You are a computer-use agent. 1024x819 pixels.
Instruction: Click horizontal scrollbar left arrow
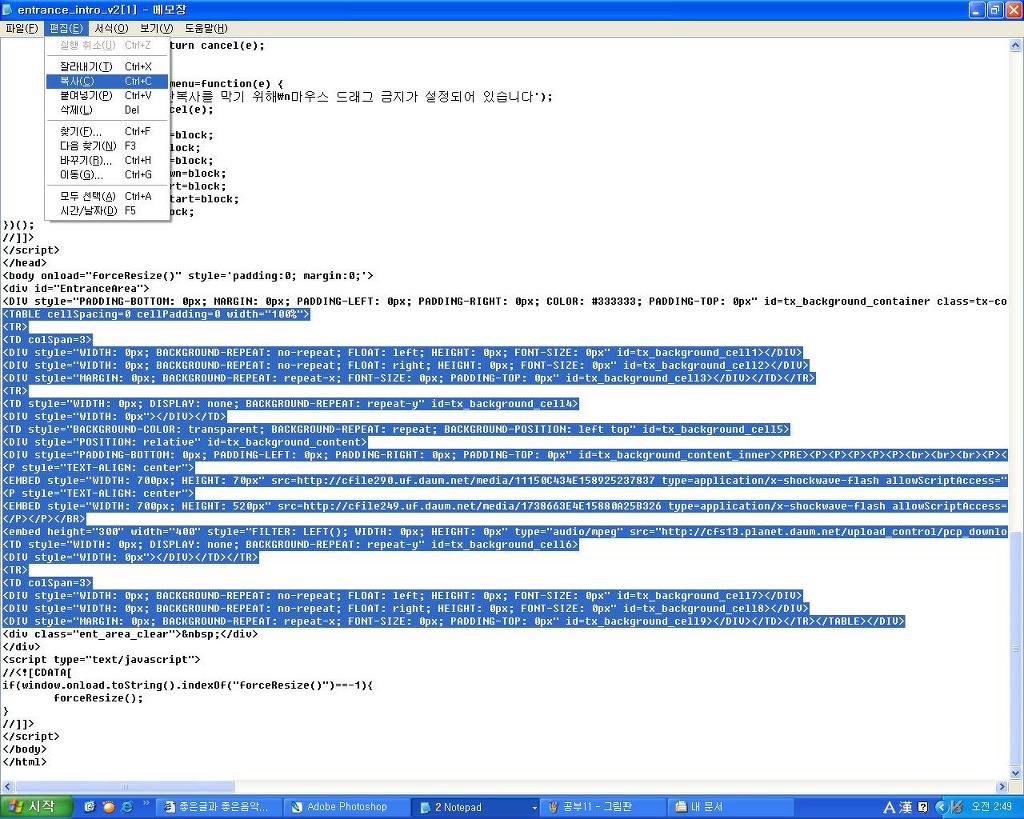click(7, 787)
